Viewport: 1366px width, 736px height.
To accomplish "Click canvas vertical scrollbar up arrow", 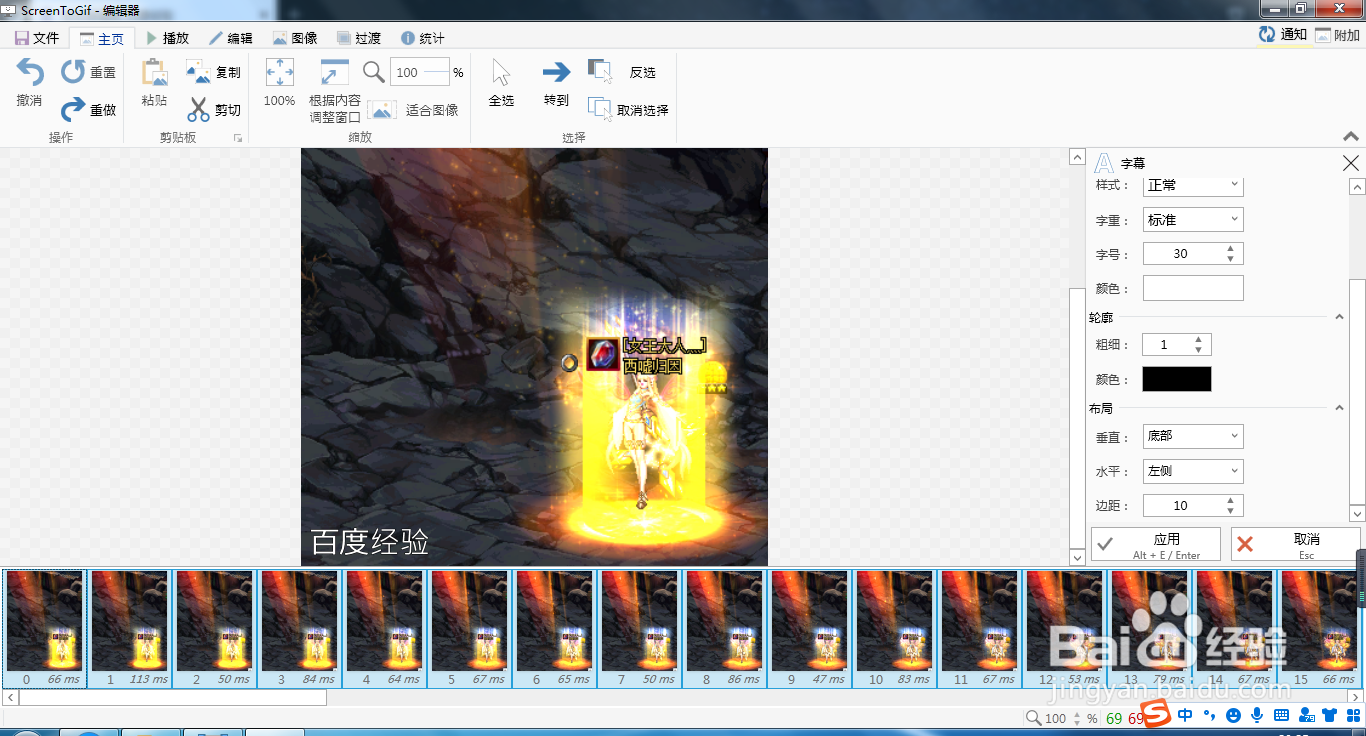I will (1077, 157).
